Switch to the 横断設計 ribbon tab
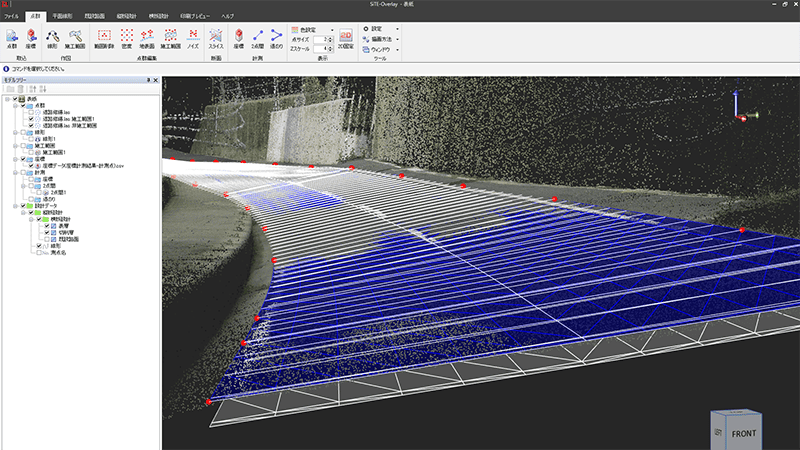The height and width of the screenshot is (450, 800). coord(158,16)
